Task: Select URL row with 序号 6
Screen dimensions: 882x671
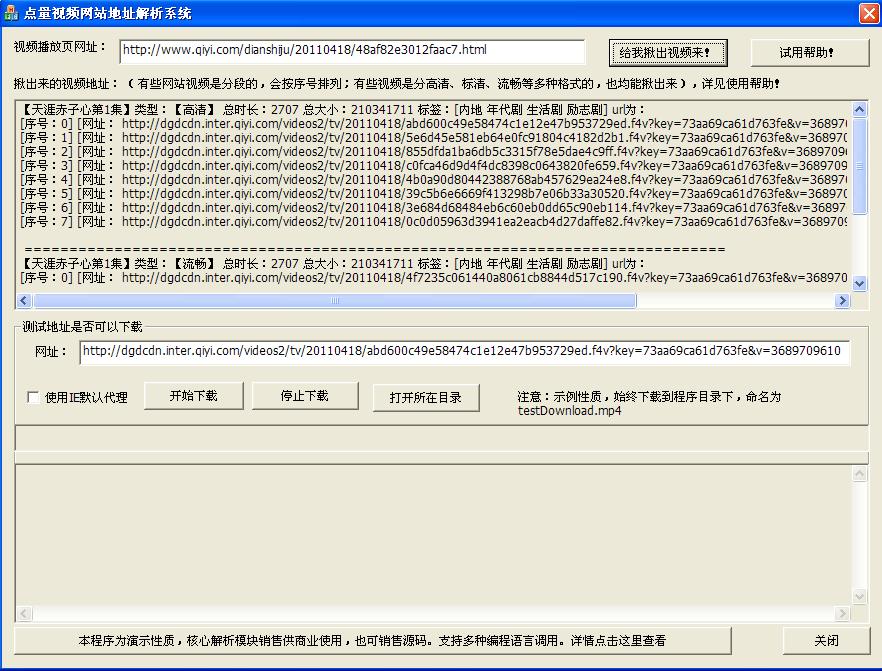Action: click(x=433, y=208)
